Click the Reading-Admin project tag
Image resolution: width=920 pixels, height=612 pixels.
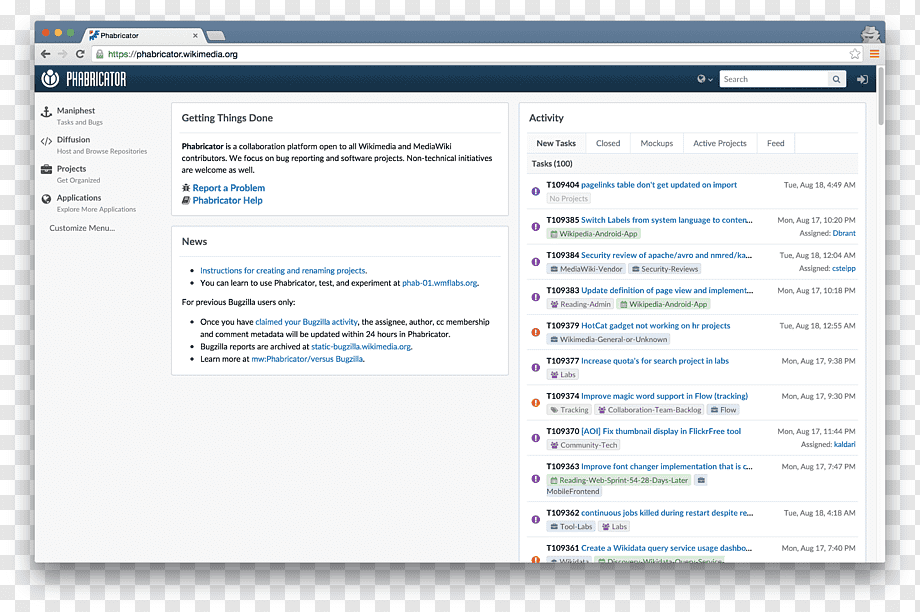pyautogui.click(x=580, y=304)
